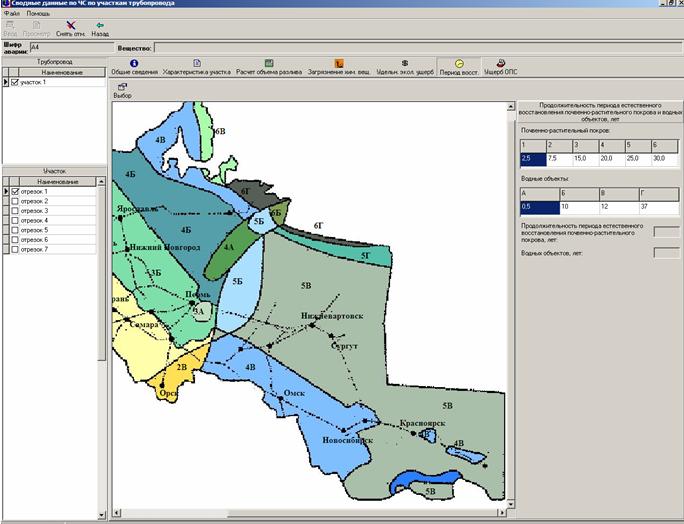Open the Общие сведения info tab icon

(134, 63)
